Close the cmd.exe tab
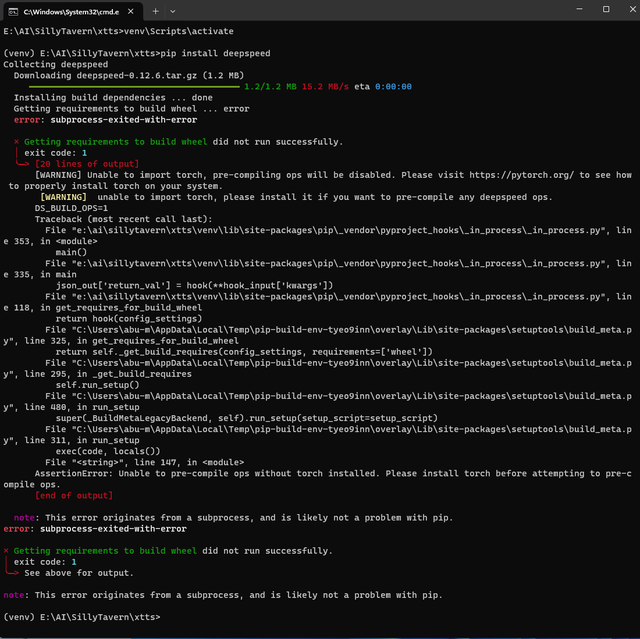Viewport: 640px width, 639px height. [x=131, y=11]
